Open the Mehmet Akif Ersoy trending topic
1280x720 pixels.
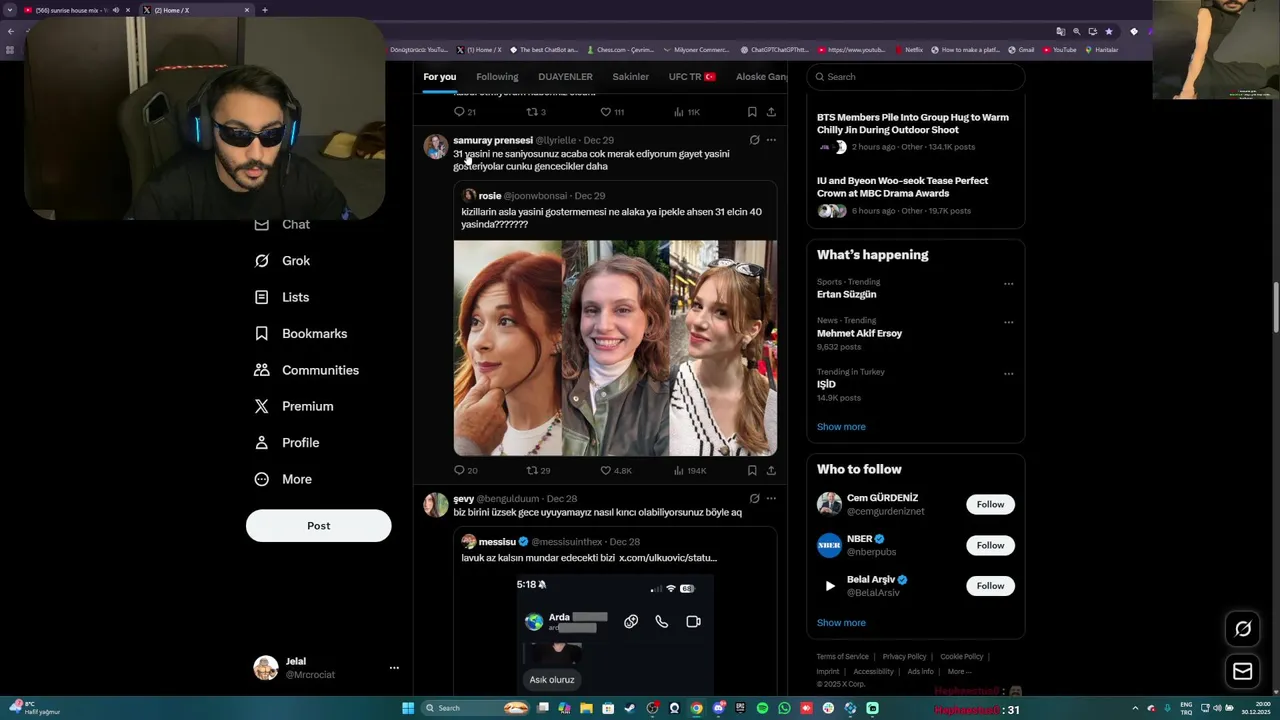(x=859, y=333)
